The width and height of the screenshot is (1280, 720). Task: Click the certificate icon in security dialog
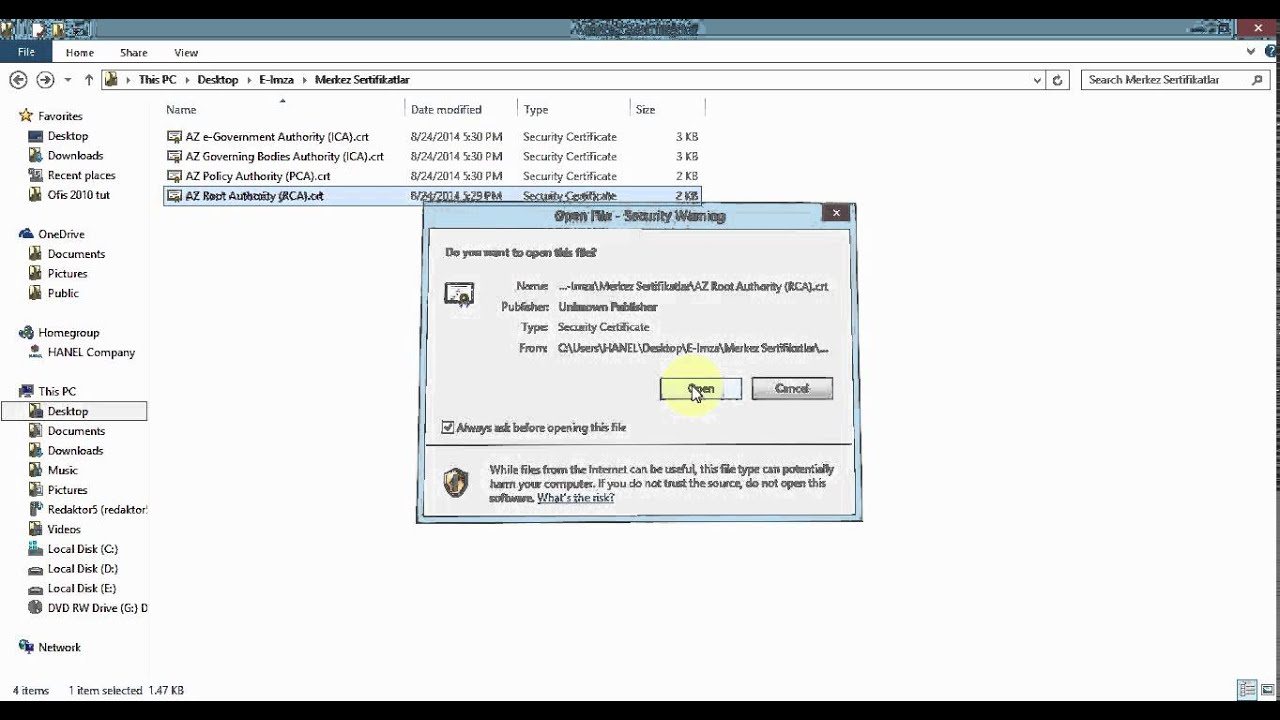tap(459, 294)
